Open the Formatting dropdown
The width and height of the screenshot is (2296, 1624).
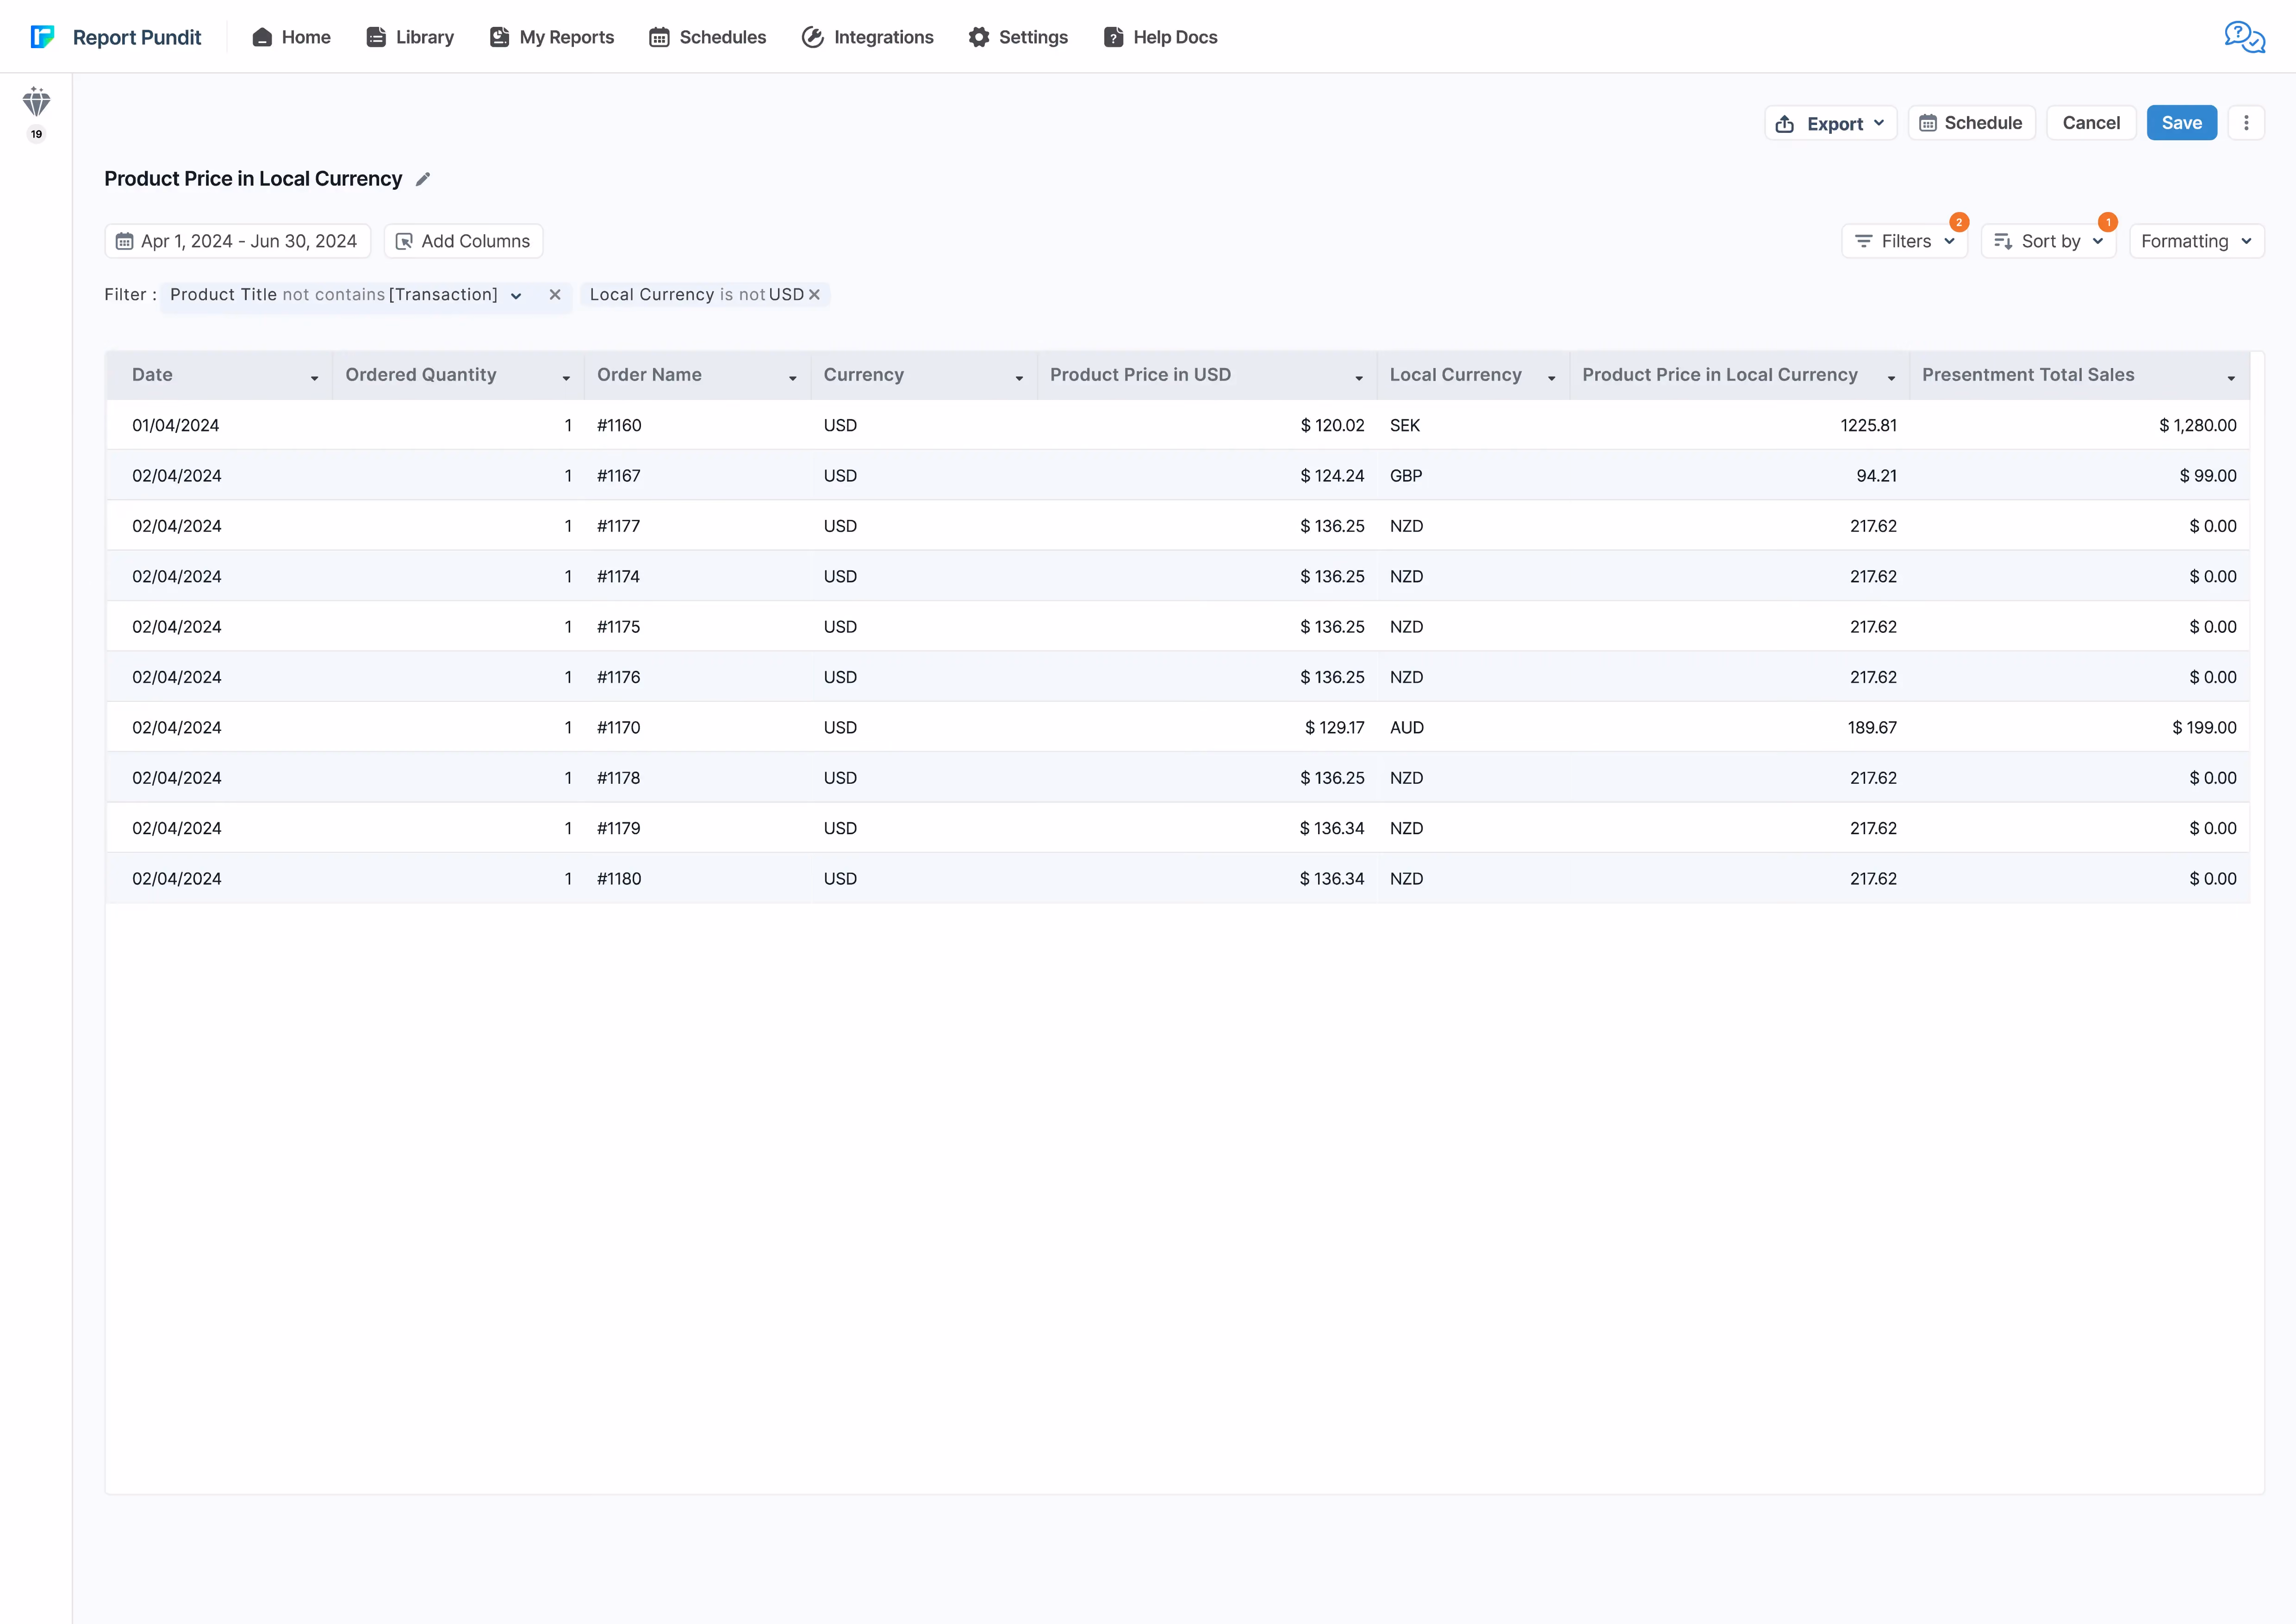point(2196,241)
